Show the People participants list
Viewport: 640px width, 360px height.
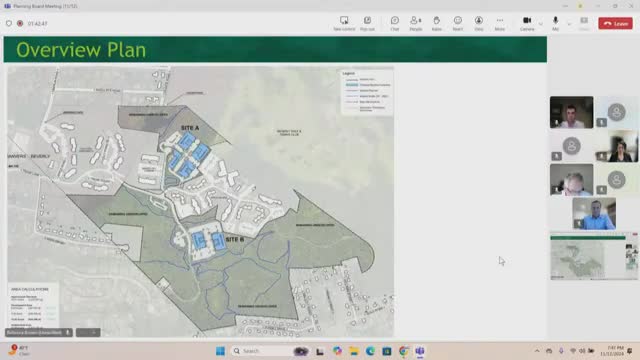click(416, 24)
